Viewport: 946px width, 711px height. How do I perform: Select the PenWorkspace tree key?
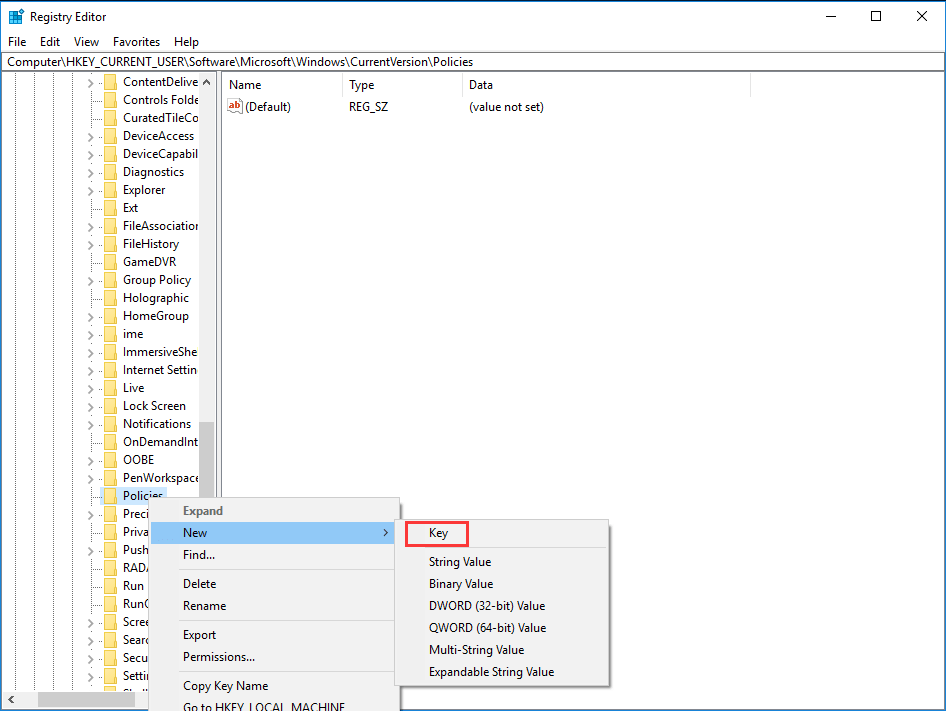tap(160, 478)
